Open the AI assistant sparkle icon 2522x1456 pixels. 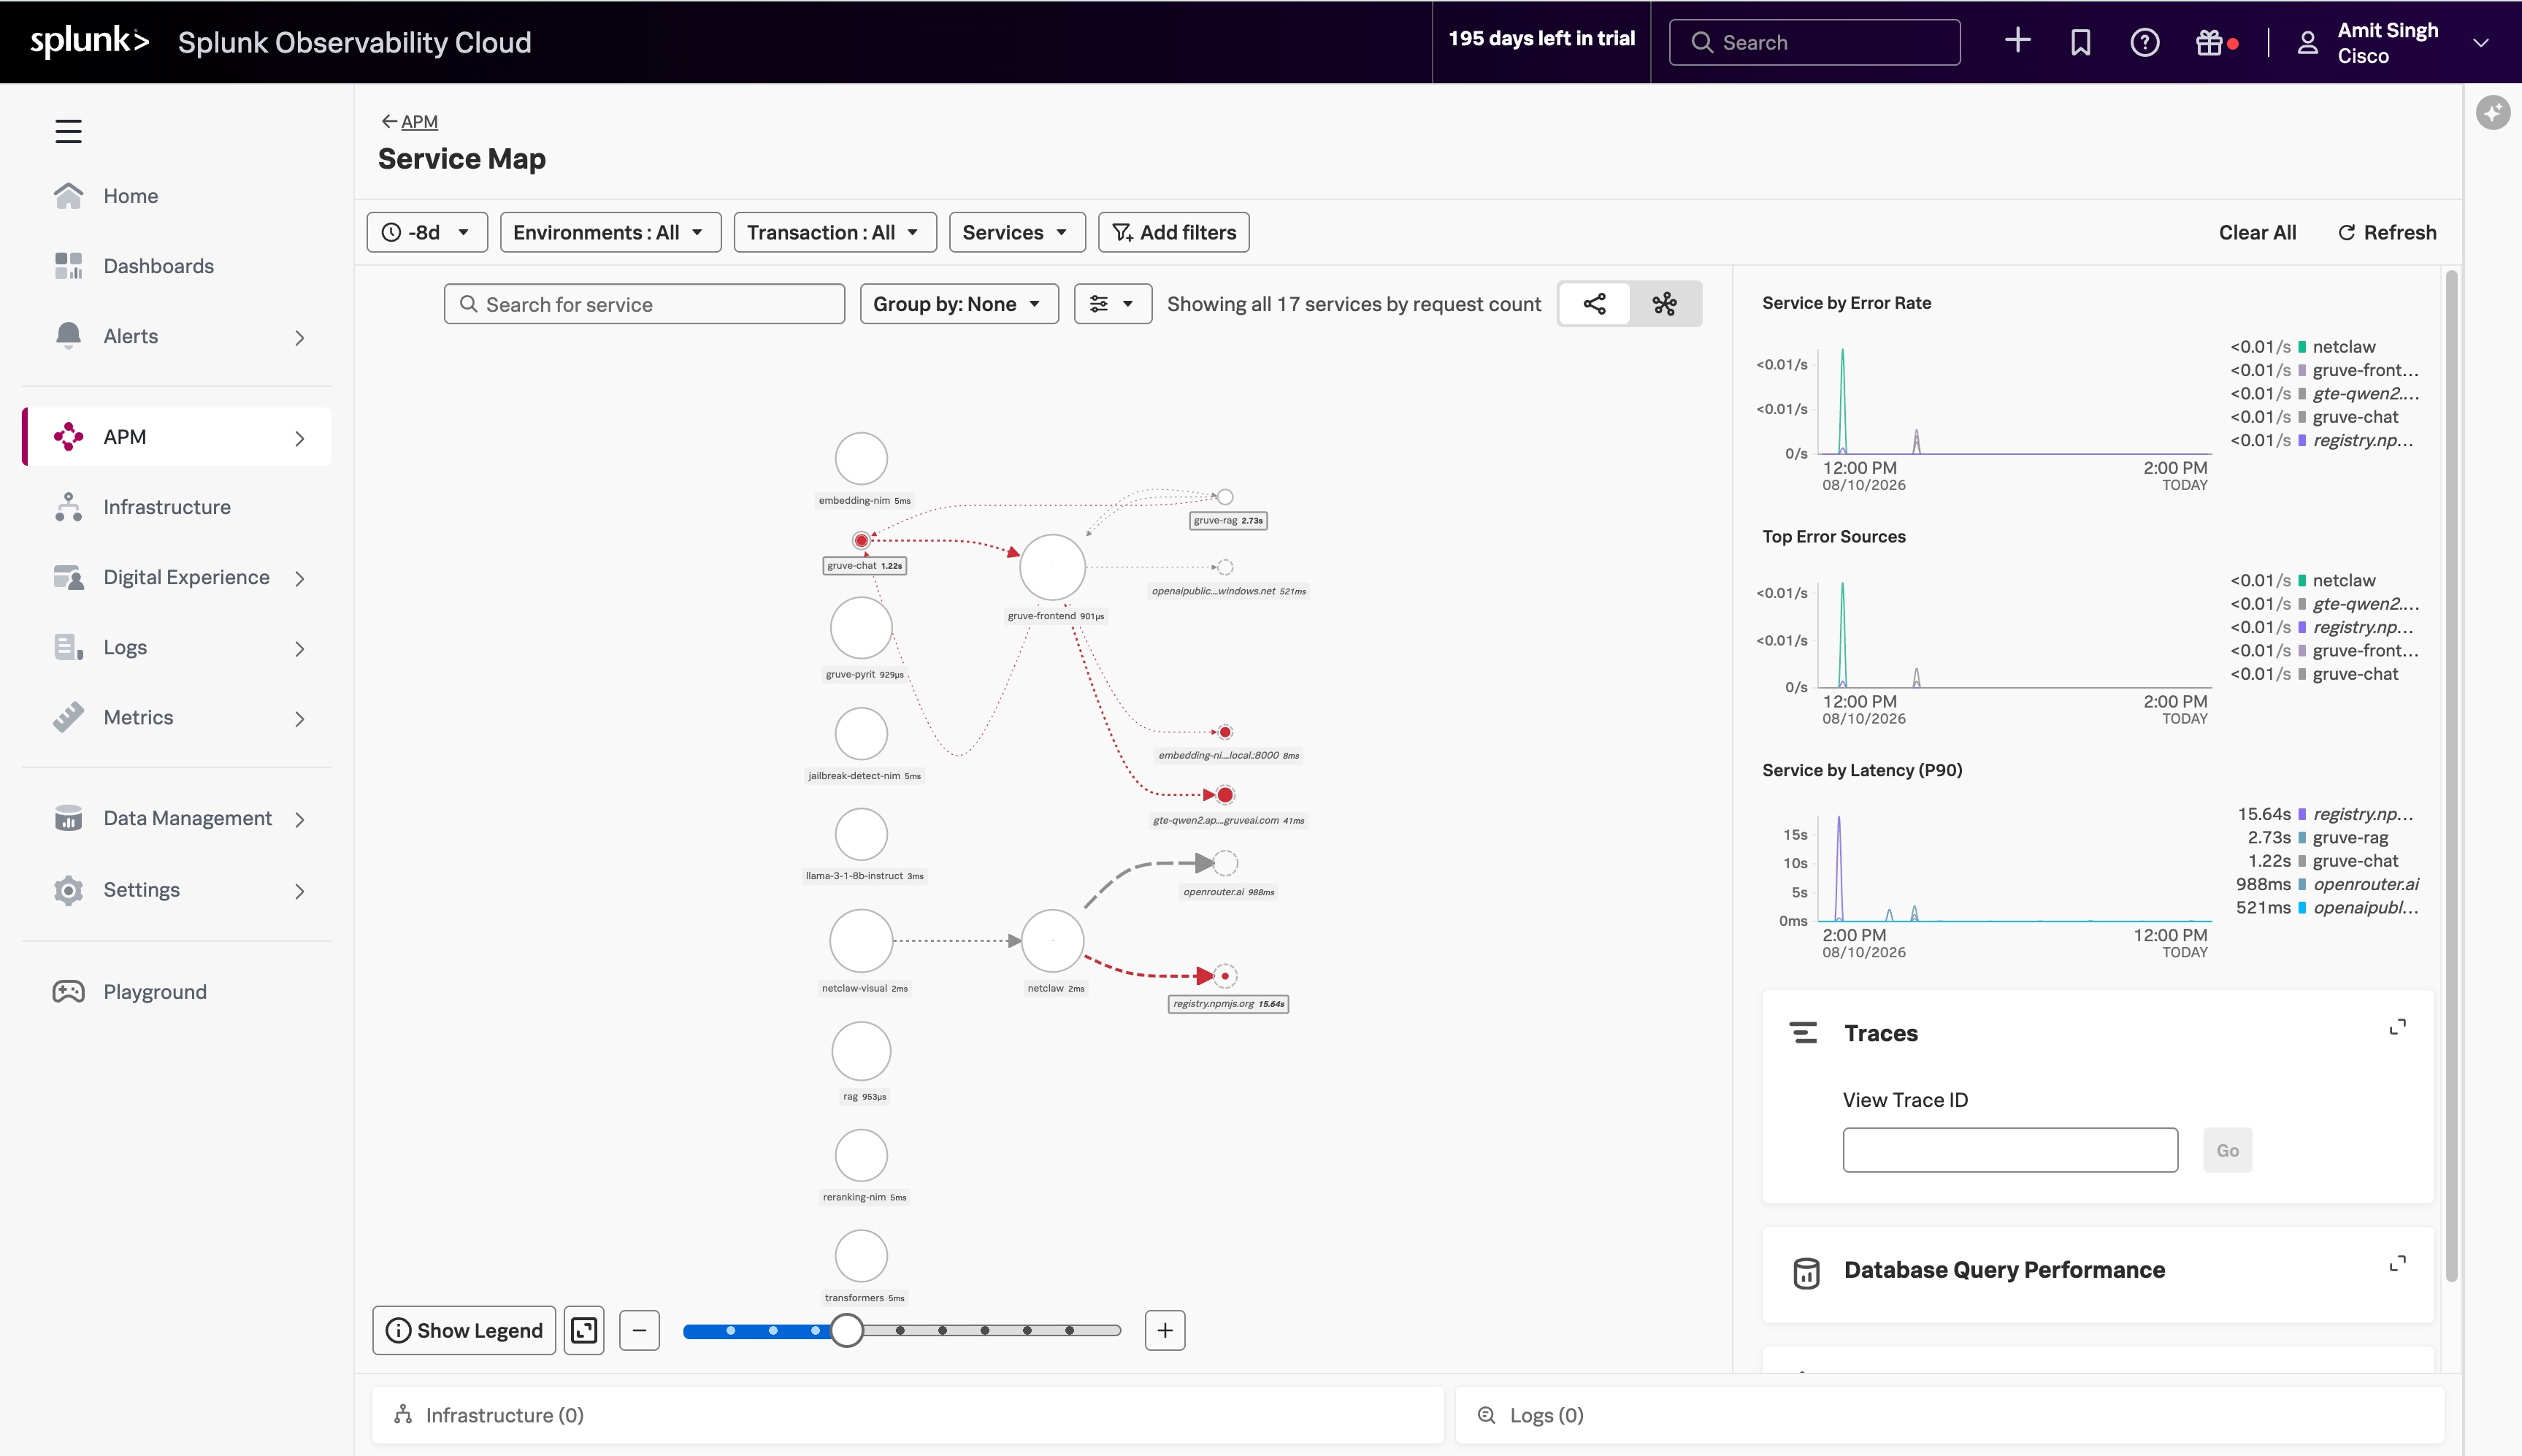[x=2492, y=112]
